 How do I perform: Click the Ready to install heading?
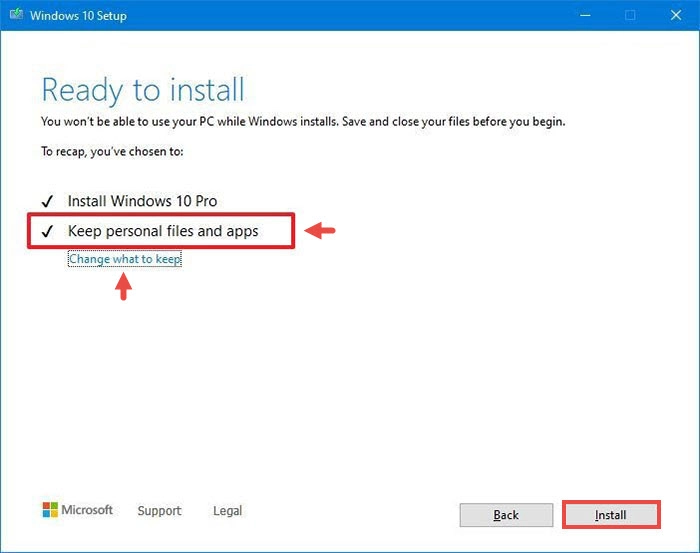143,90
